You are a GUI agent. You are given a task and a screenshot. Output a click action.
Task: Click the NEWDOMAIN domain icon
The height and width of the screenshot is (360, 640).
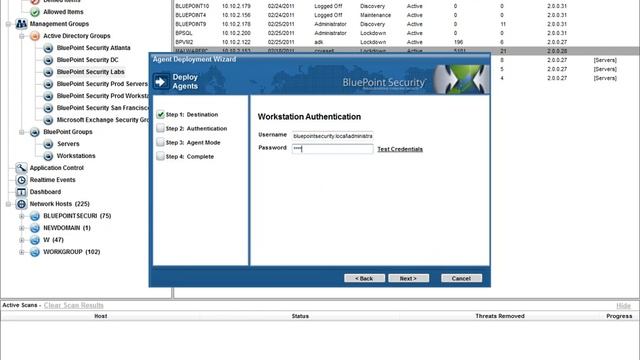click(x=35, y=228)
